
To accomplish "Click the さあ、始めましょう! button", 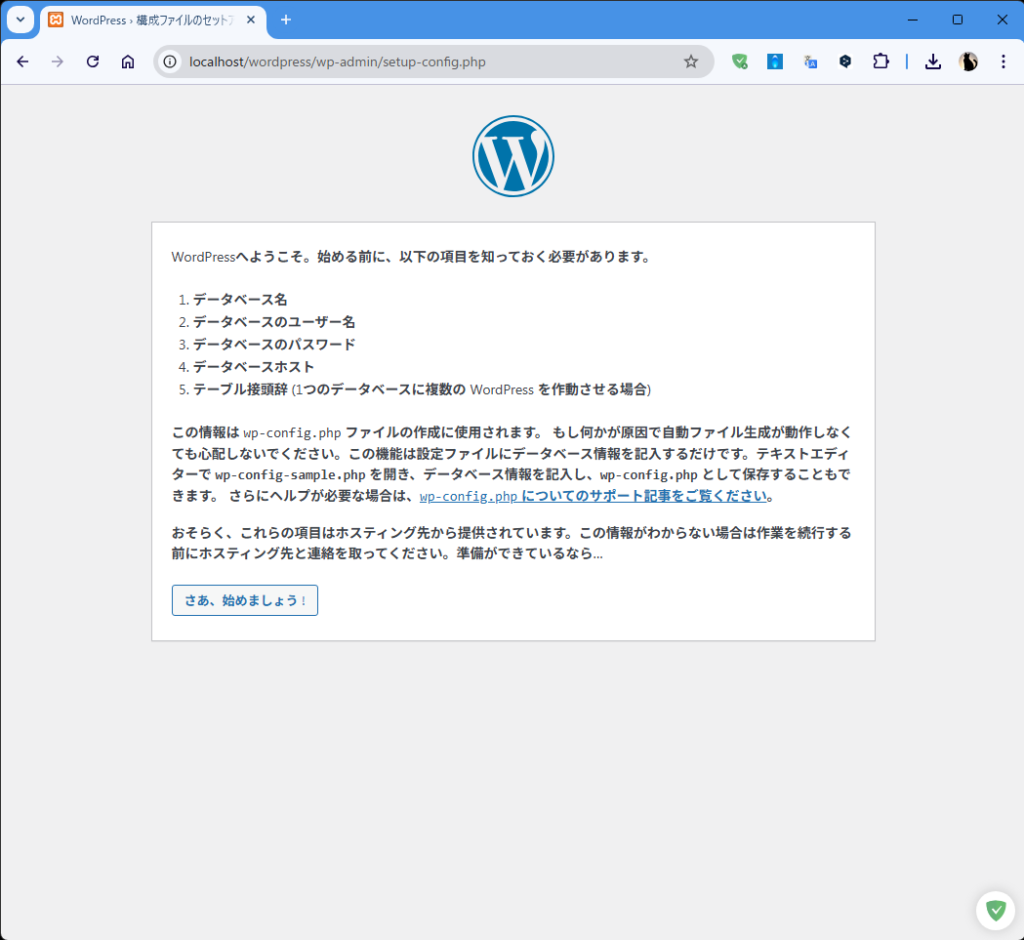I will (x=245, y=601).
